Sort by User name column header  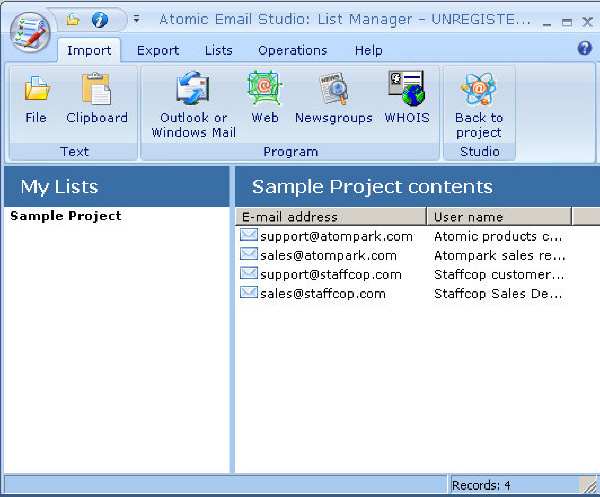pos(499,217)
